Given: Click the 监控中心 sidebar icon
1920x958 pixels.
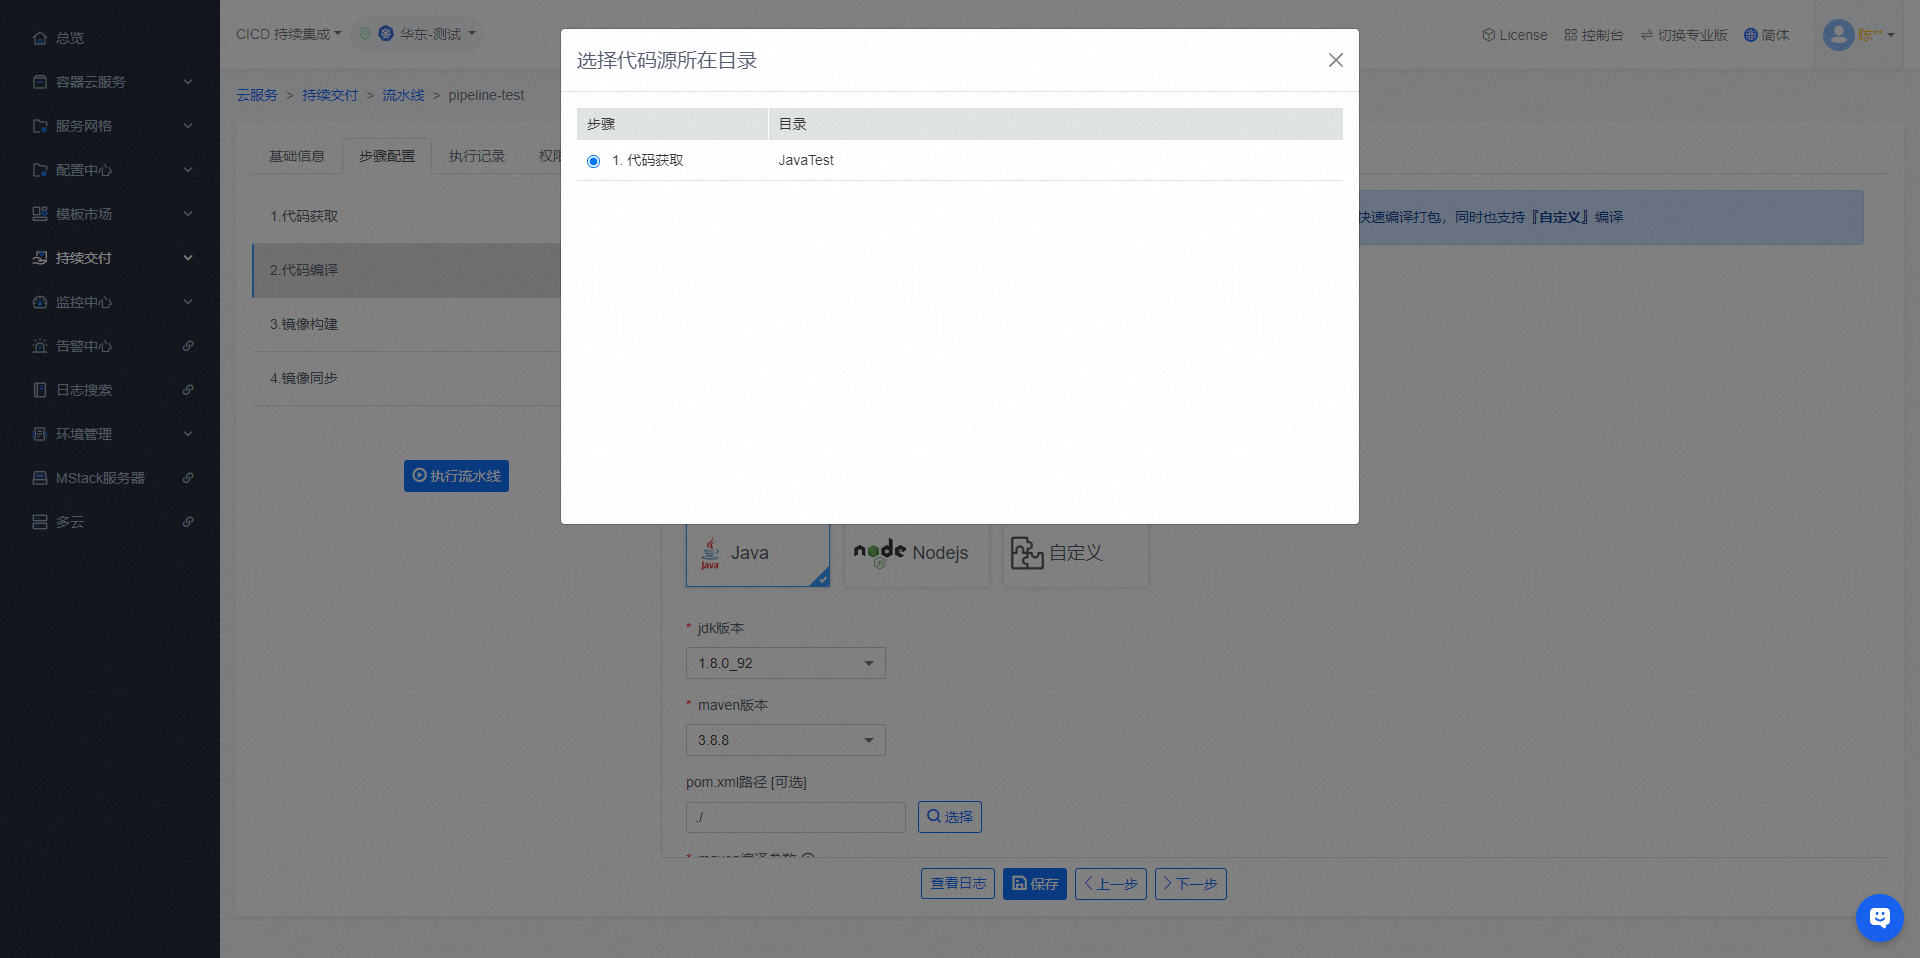Looking at the screenshot, I should pyautogui.click(x=40, y=302).
